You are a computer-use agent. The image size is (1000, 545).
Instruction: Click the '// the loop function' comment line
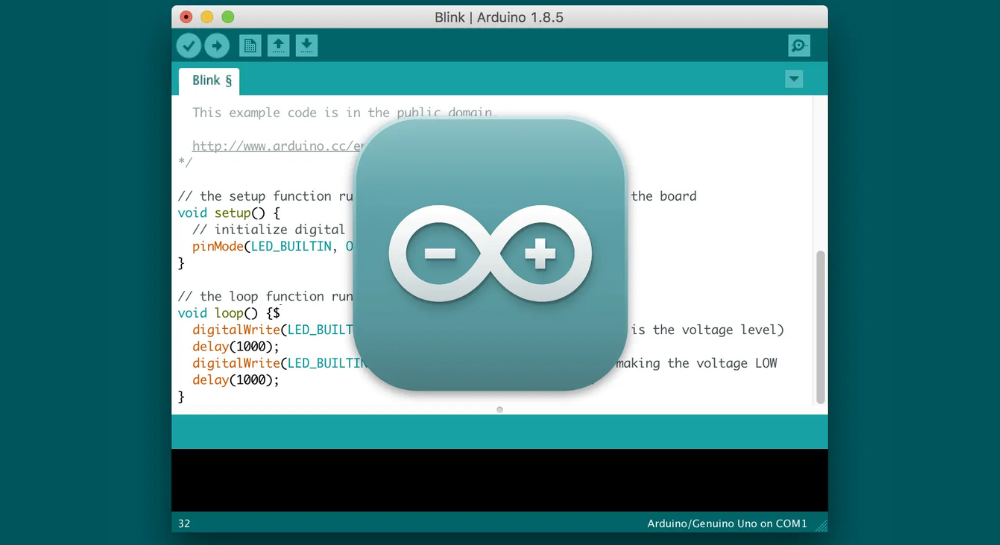pyautogui.click(x=265, y=296)
